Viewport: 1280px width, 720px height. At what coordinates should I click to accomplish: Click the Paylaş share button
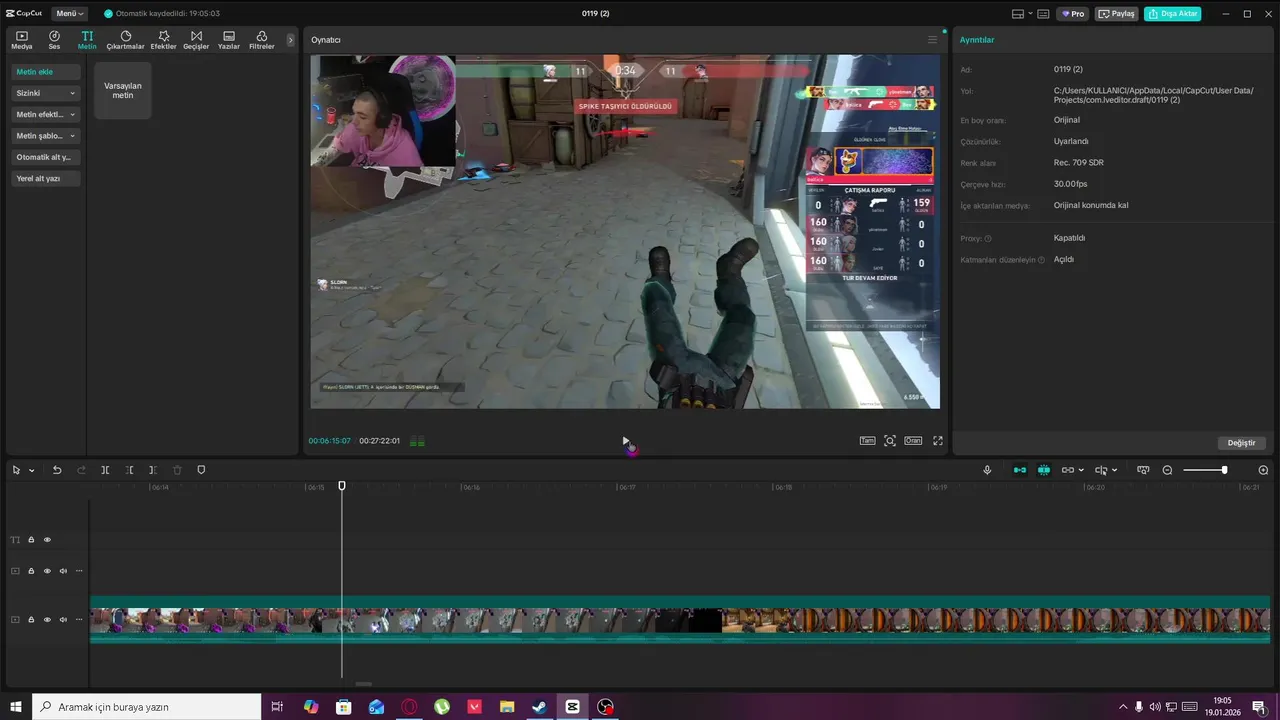(1117, 14)
